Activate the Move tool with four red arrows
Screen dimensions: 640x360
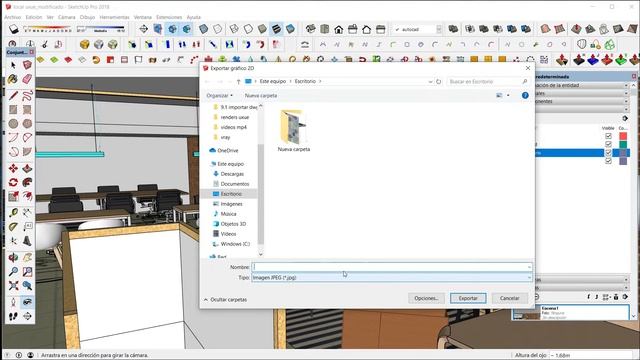click(x=13, y=168)
